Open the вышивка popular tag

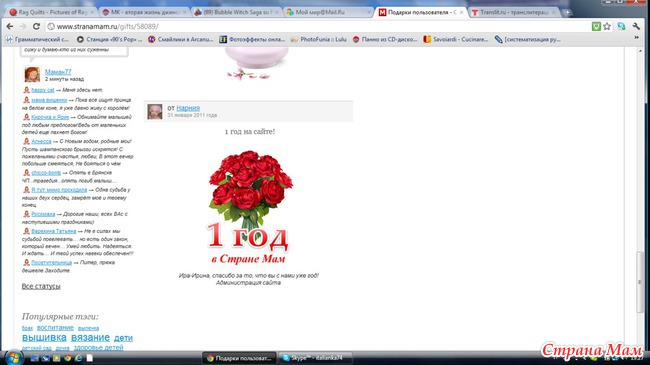(44, 338)
